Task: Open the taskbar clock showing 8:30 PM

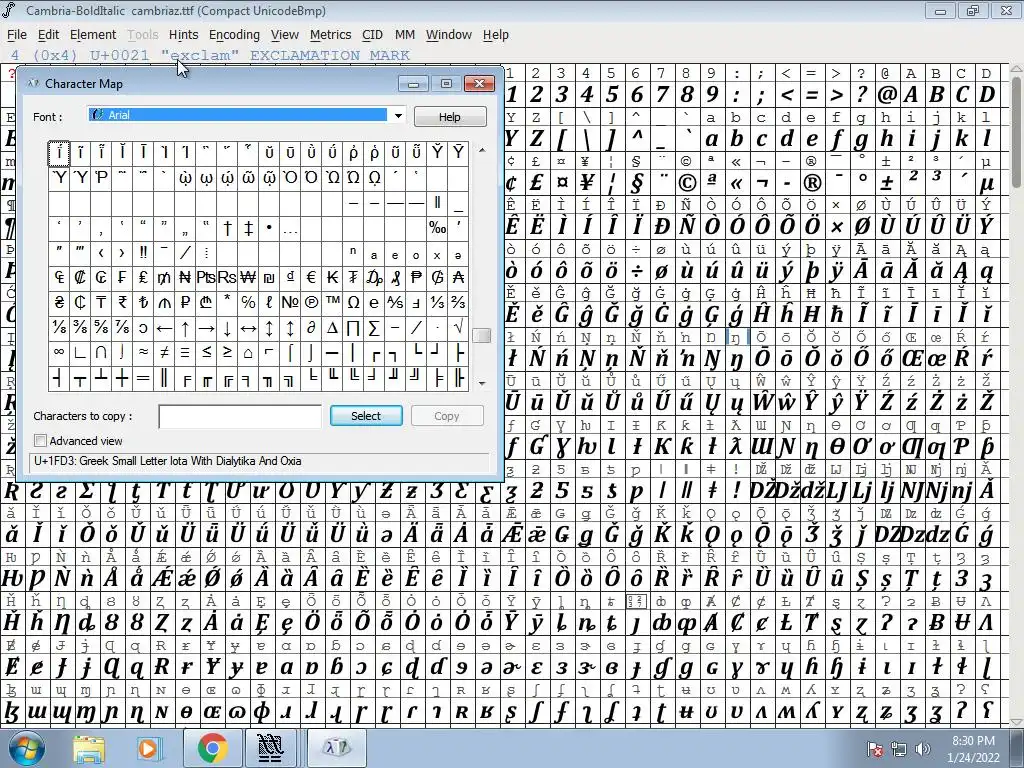Action: (x=973, y=748)
